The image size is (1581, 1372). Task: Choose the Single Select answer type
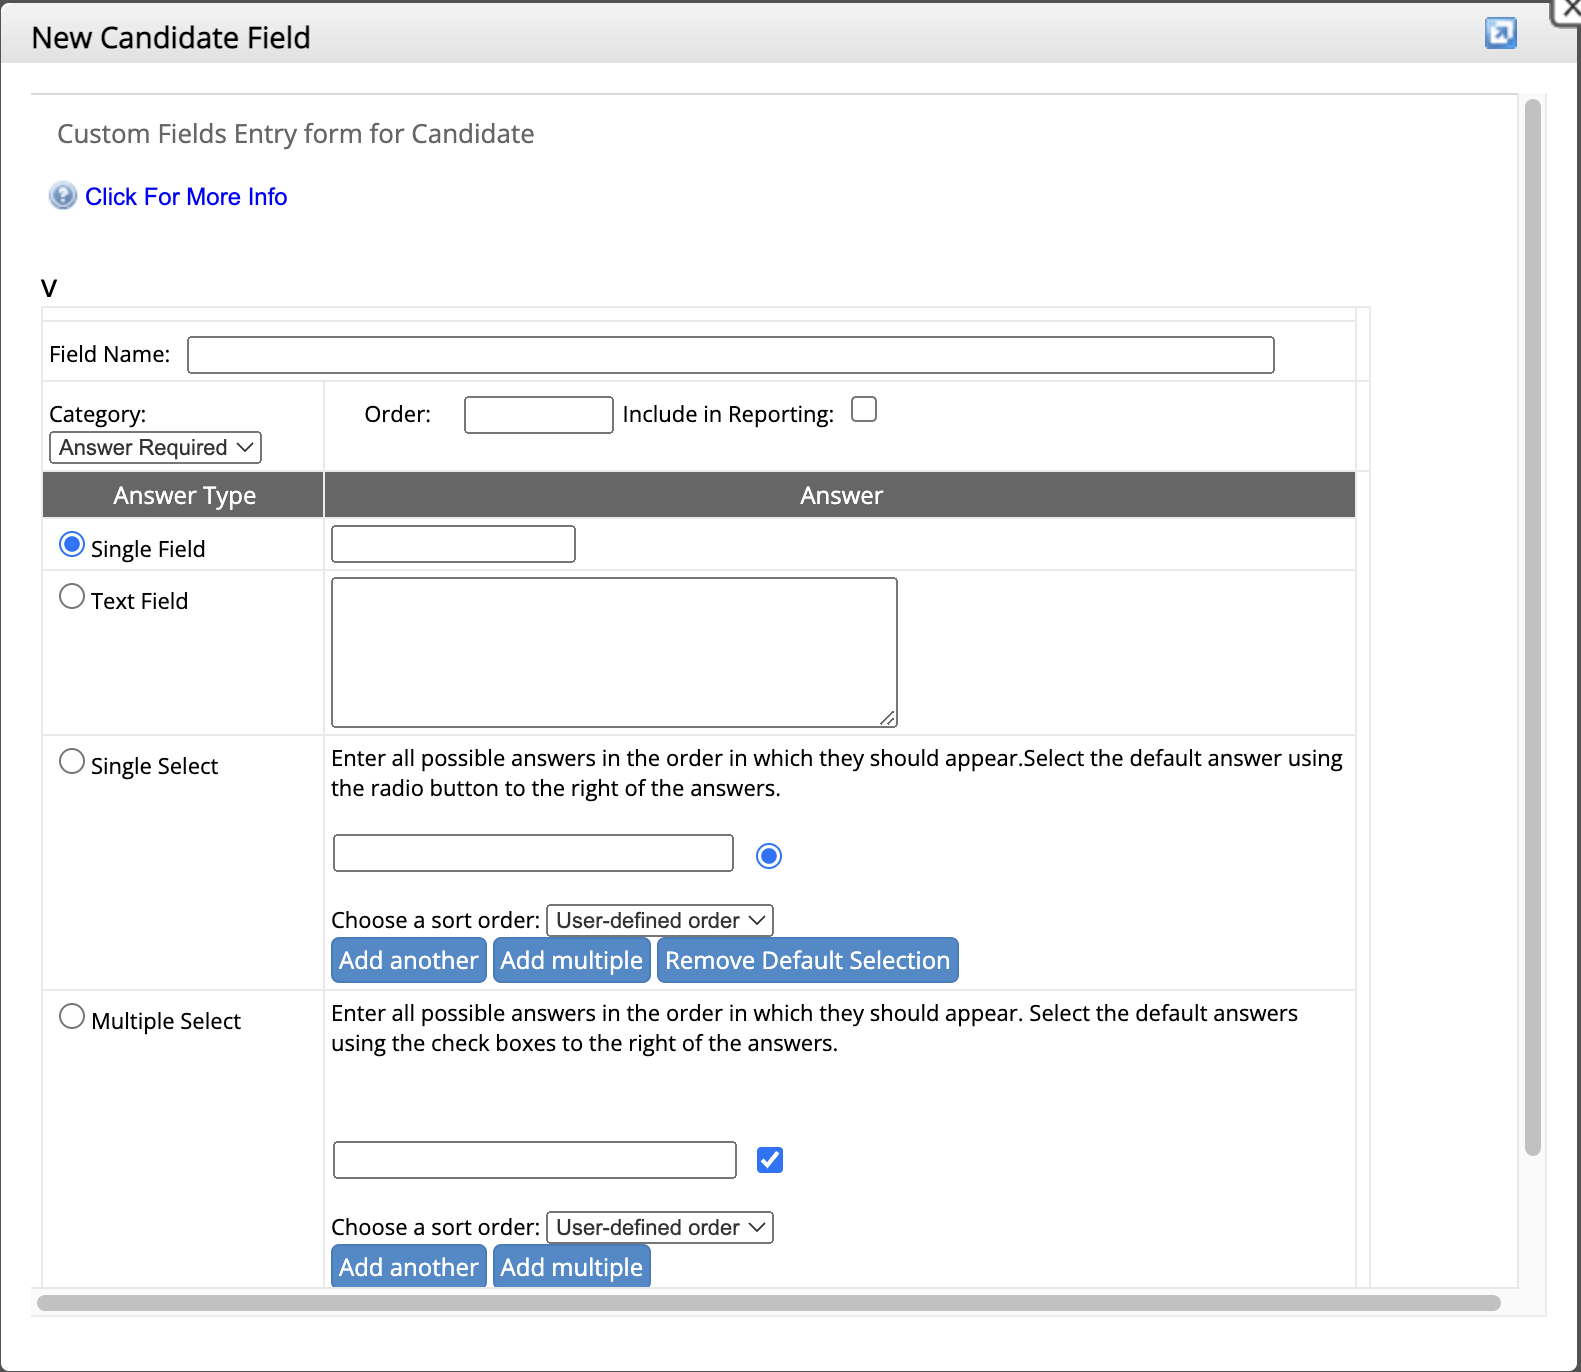[72, 761]
